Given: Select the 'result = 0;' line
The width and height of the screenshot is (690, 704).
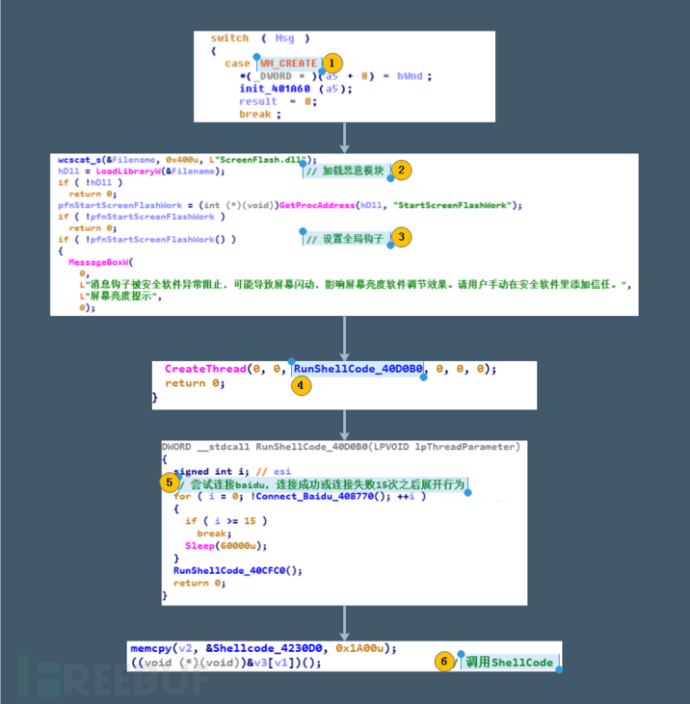Looking at the screenshot, I should click(278, 101).
